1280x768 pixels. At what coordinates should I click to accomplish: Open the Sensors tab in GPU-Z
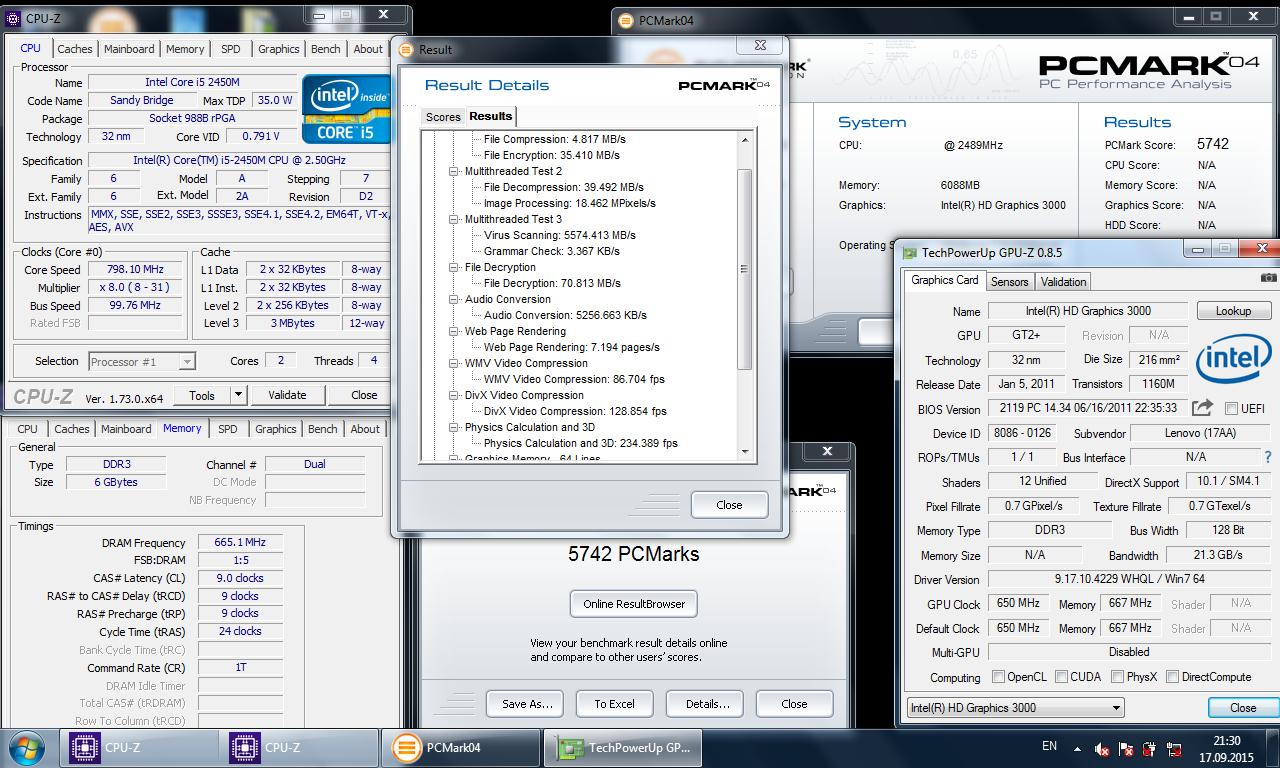pyautogui.click(x=1010, y=282)
